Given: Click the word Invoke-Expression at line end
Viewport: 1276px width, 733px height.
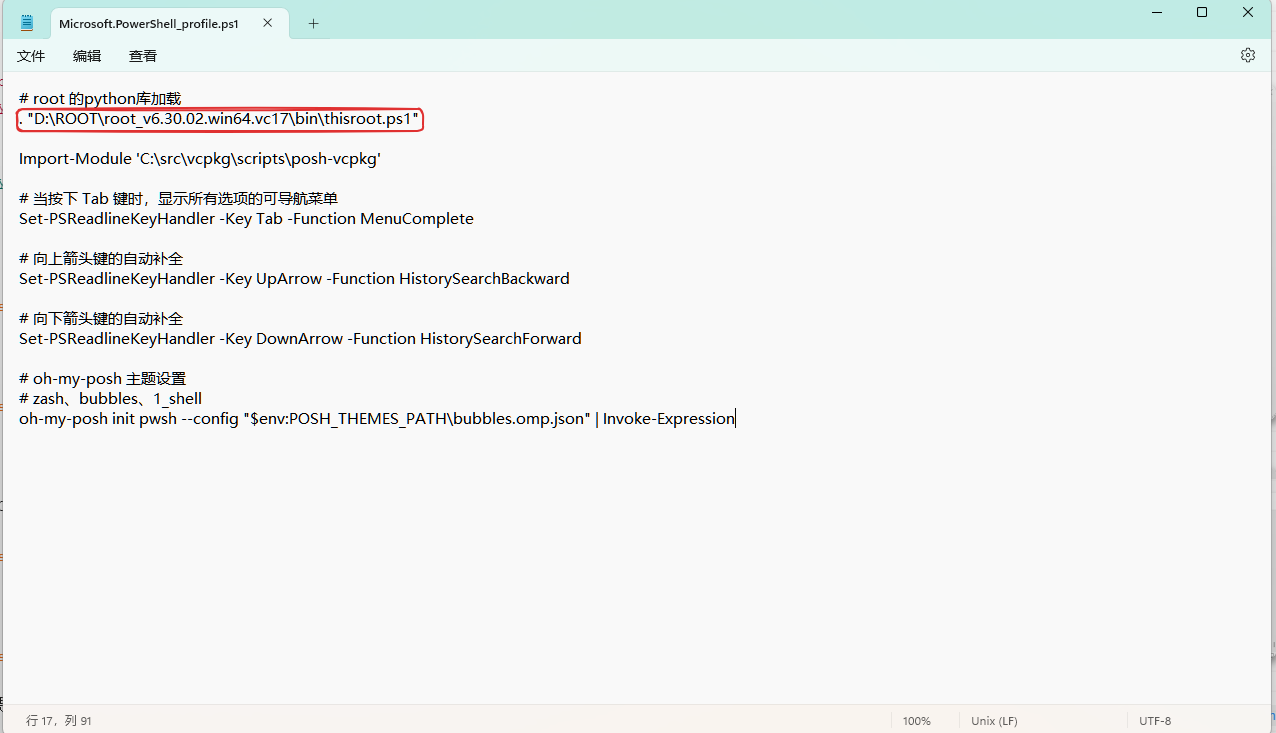Looking at the screenshot, I should 668,418.
